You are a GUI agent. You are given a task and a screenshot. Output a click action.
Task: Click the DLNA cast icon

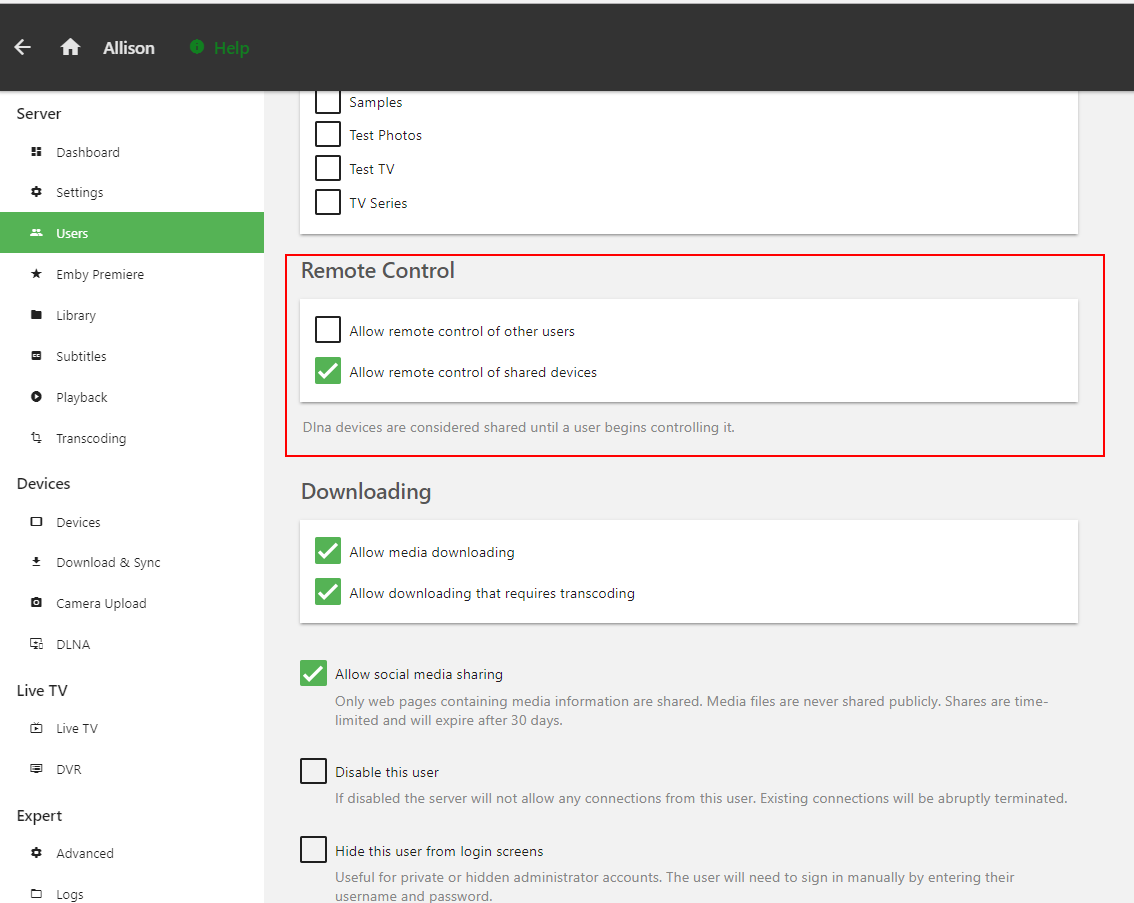(x=36, y=643)
